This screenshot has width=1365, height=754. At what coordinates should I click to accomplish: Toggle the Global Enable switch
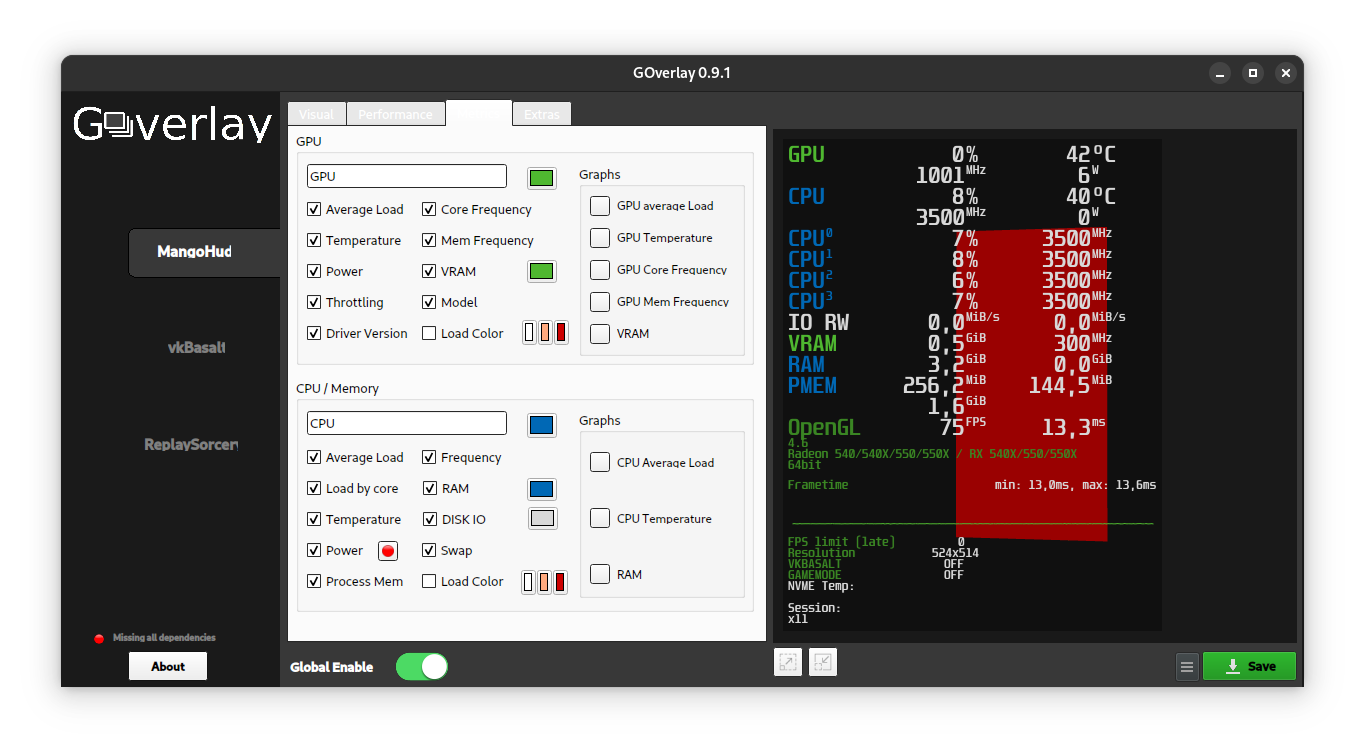[422, 667]
